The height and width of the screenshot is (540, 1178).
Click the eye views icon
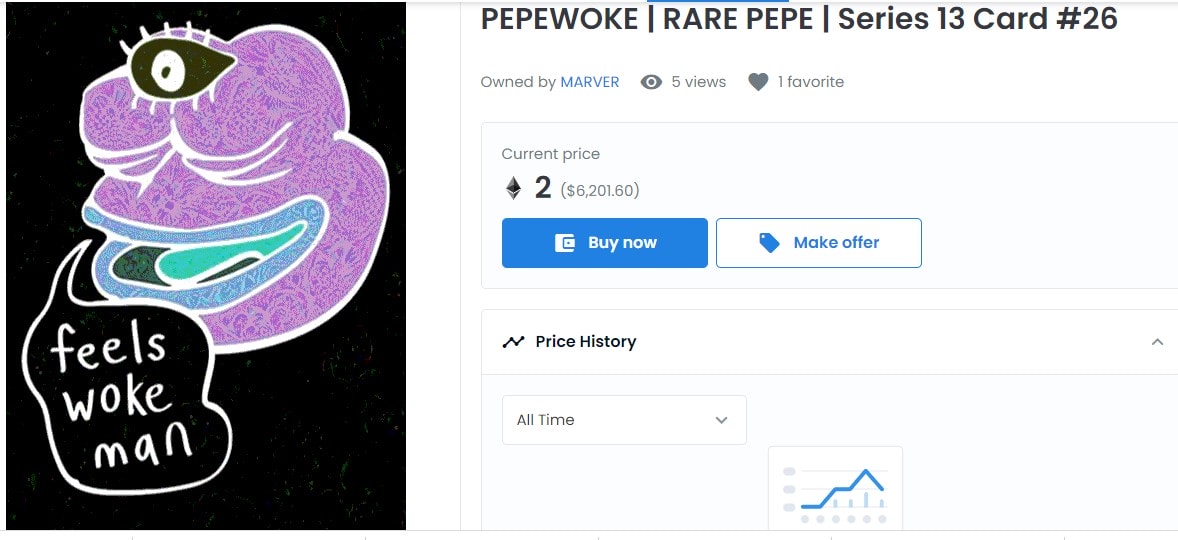pos(651,82)
